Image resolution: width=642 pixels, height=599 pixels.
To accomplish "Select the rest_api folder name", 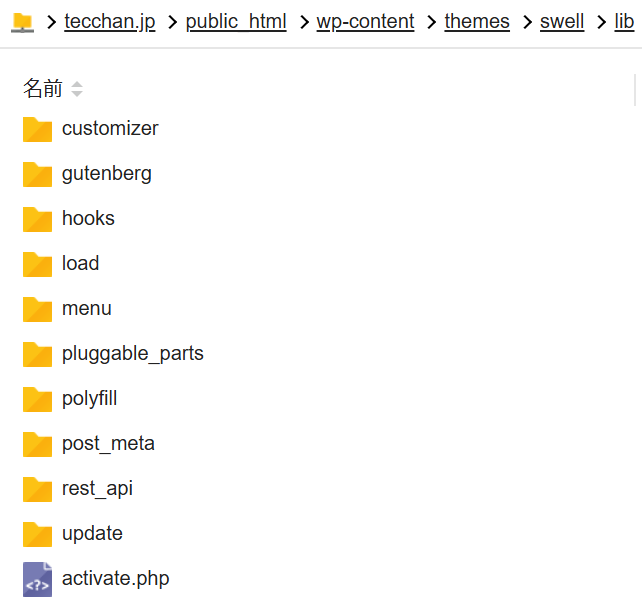I will pyautogui.click(x=97, y=489).
